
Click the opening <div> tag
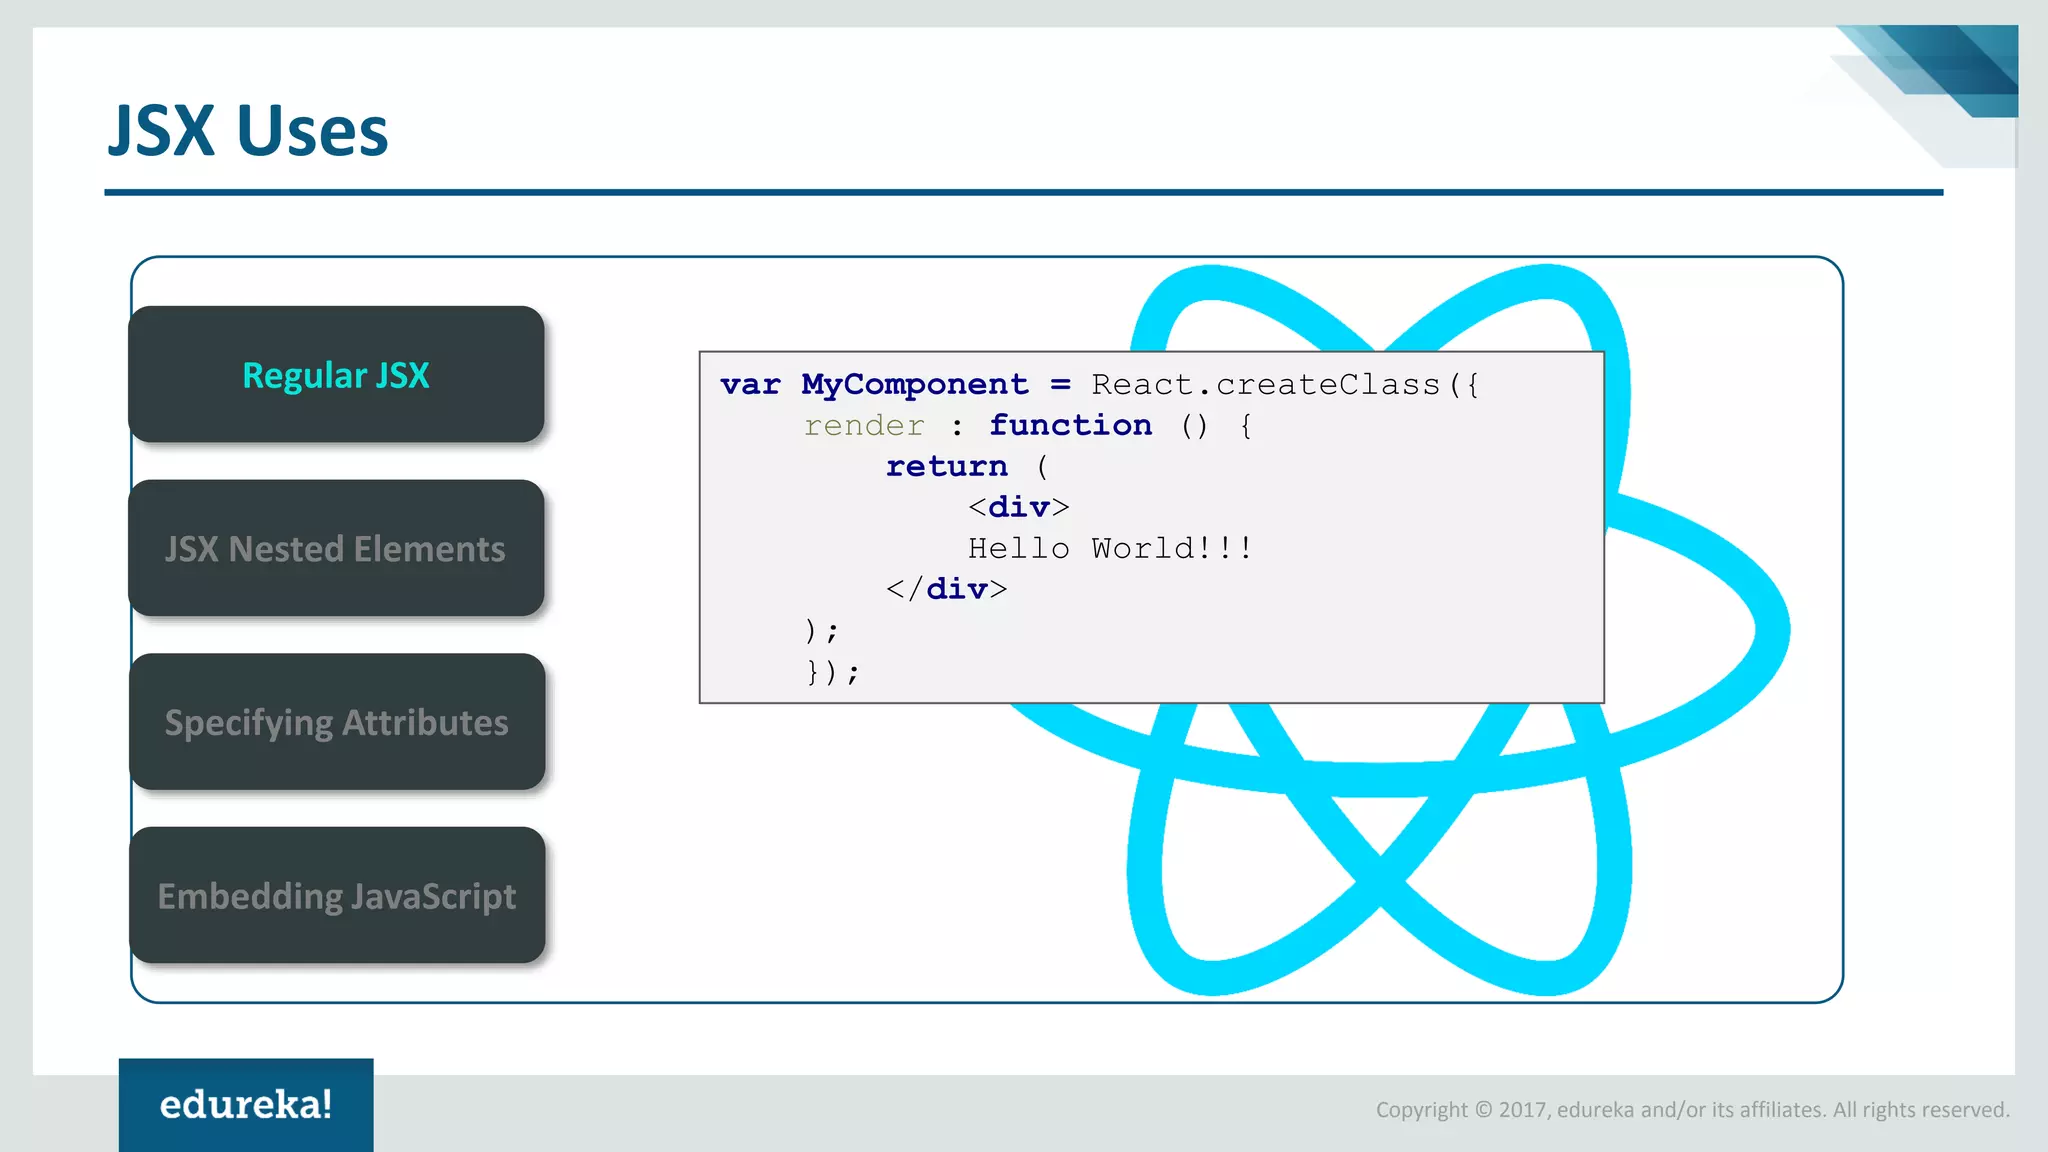point(1019,508)
